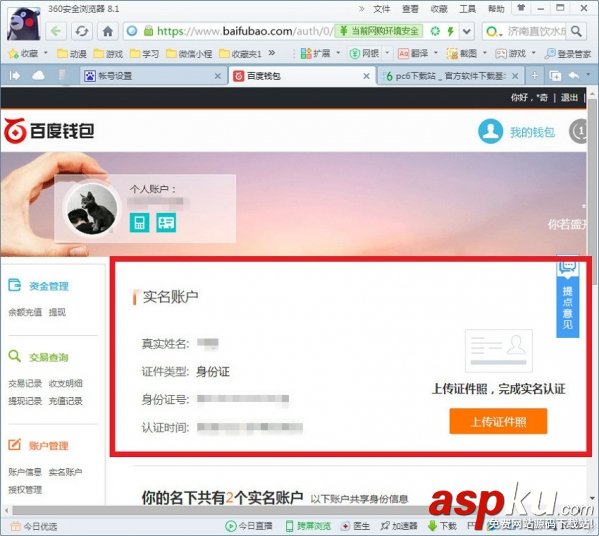The image size is (599, 536).
Task: Toggle the sidebar panel icon left of tabs
Action: tap(15, 76)
